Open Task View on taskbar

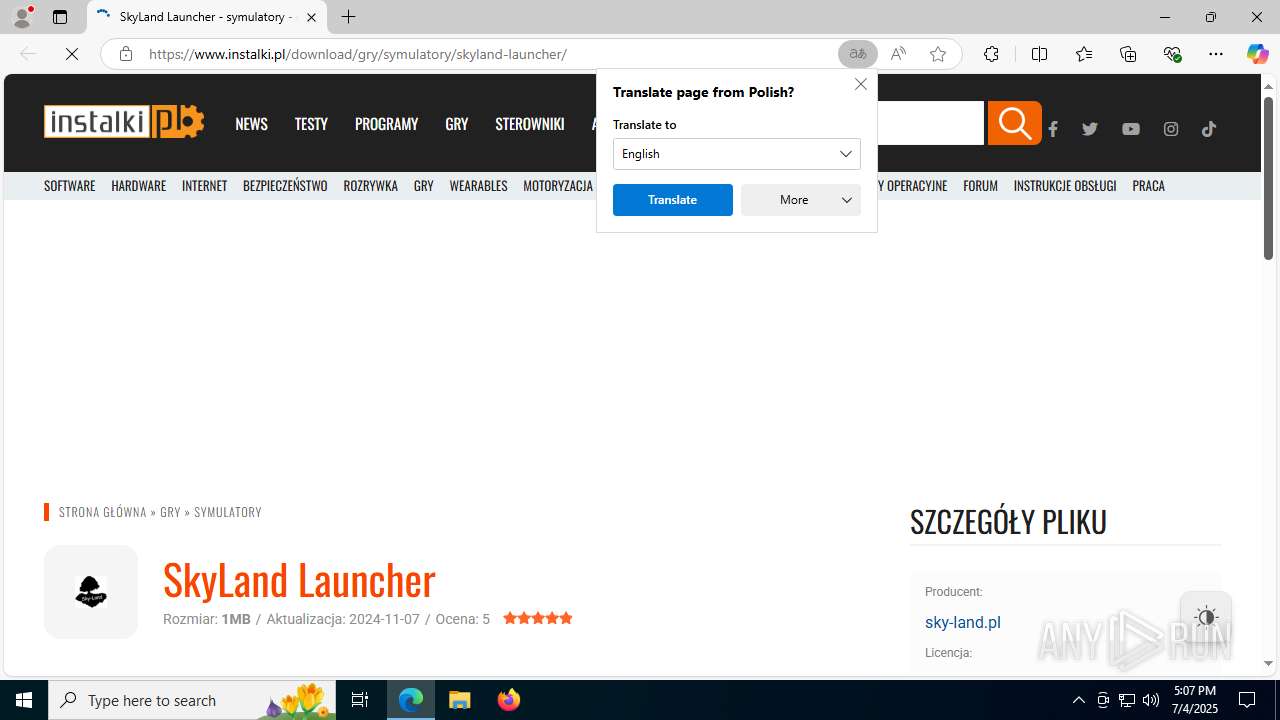[360, 700]
